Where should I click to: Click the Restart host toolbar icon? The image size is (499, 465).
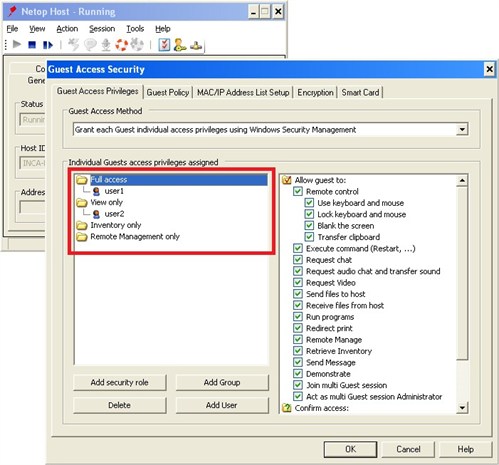[x=48, y=44]
